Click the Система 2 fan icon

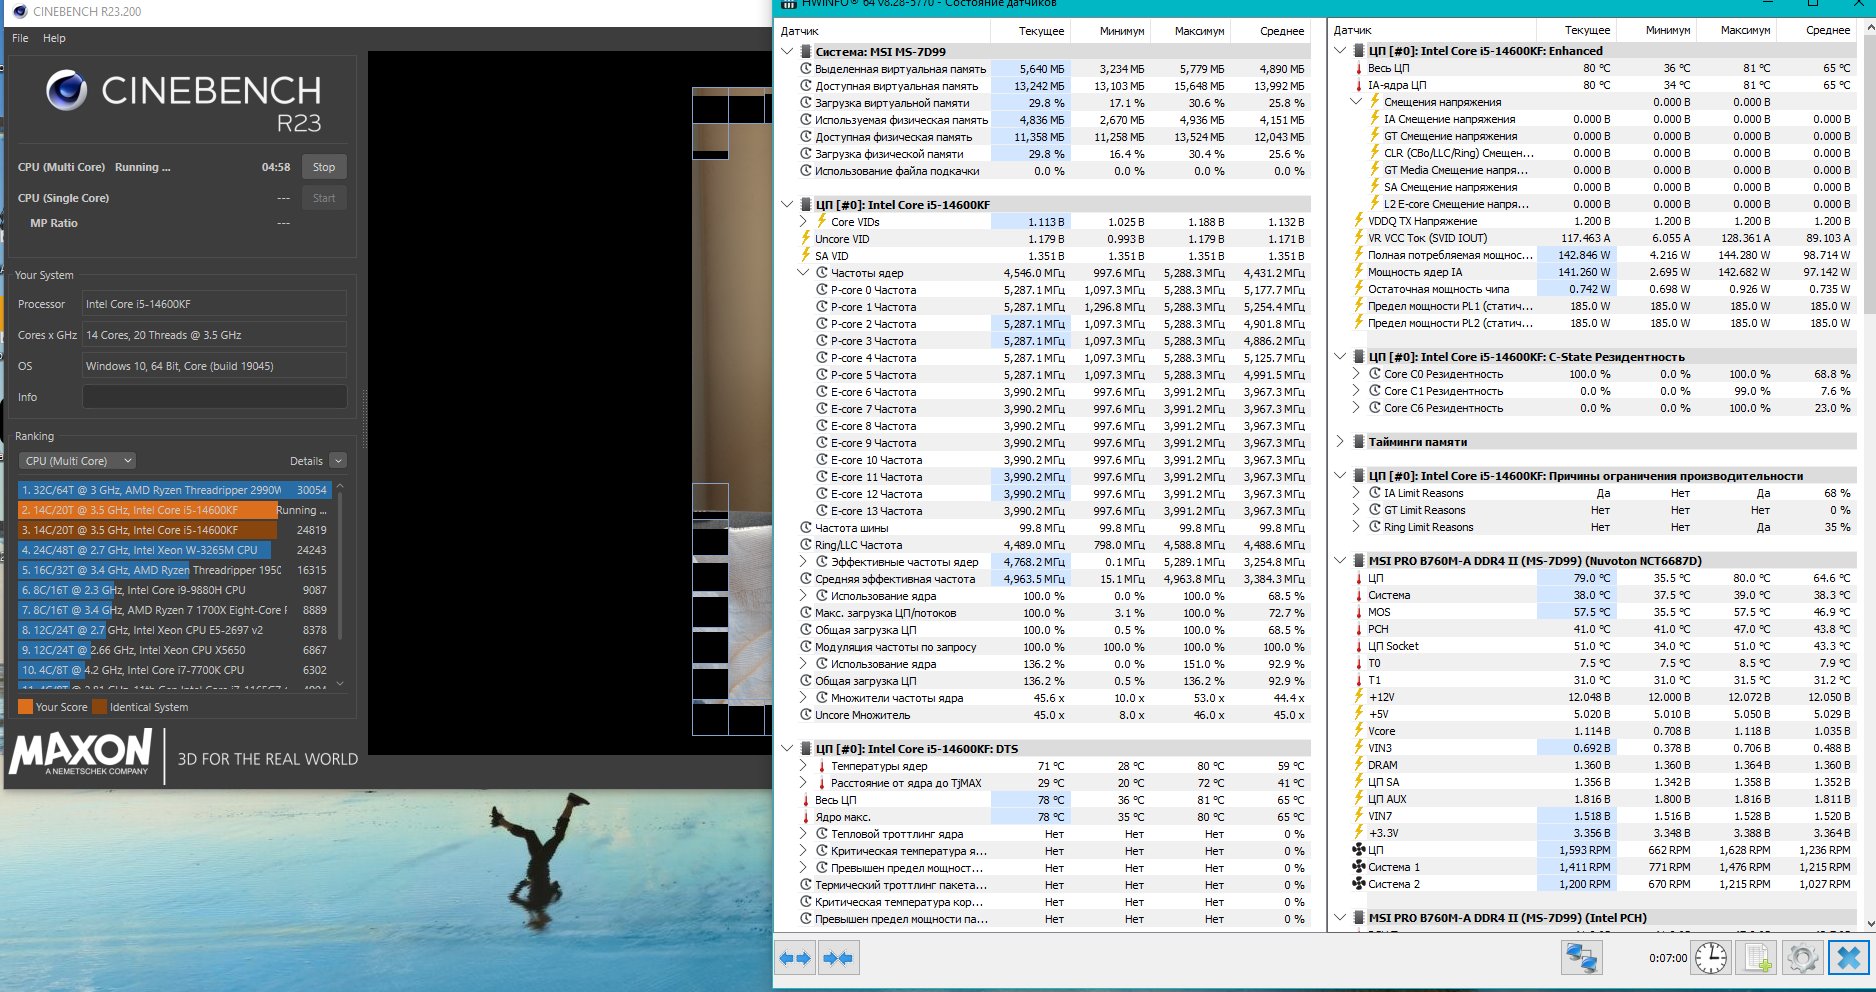1359,884
